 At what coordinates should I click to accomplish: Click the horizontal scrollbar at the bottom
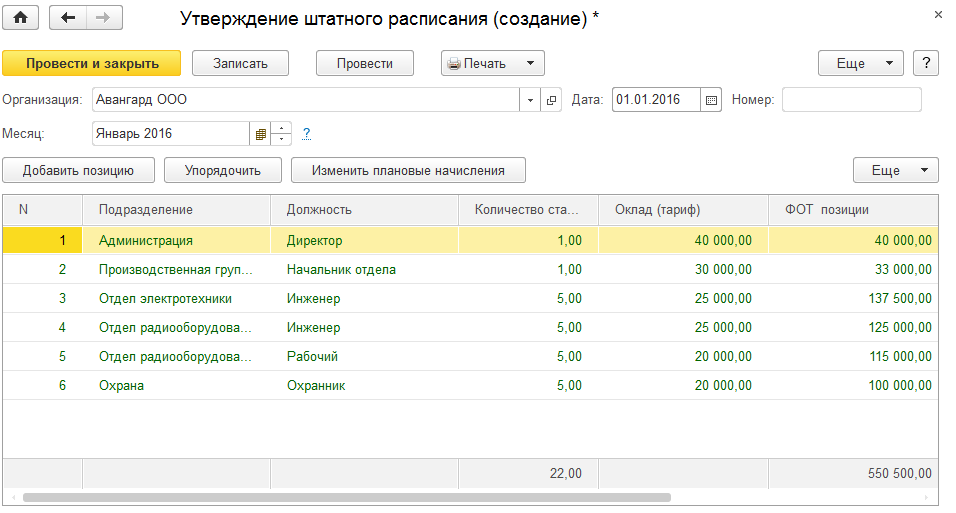tap(346, 497)
